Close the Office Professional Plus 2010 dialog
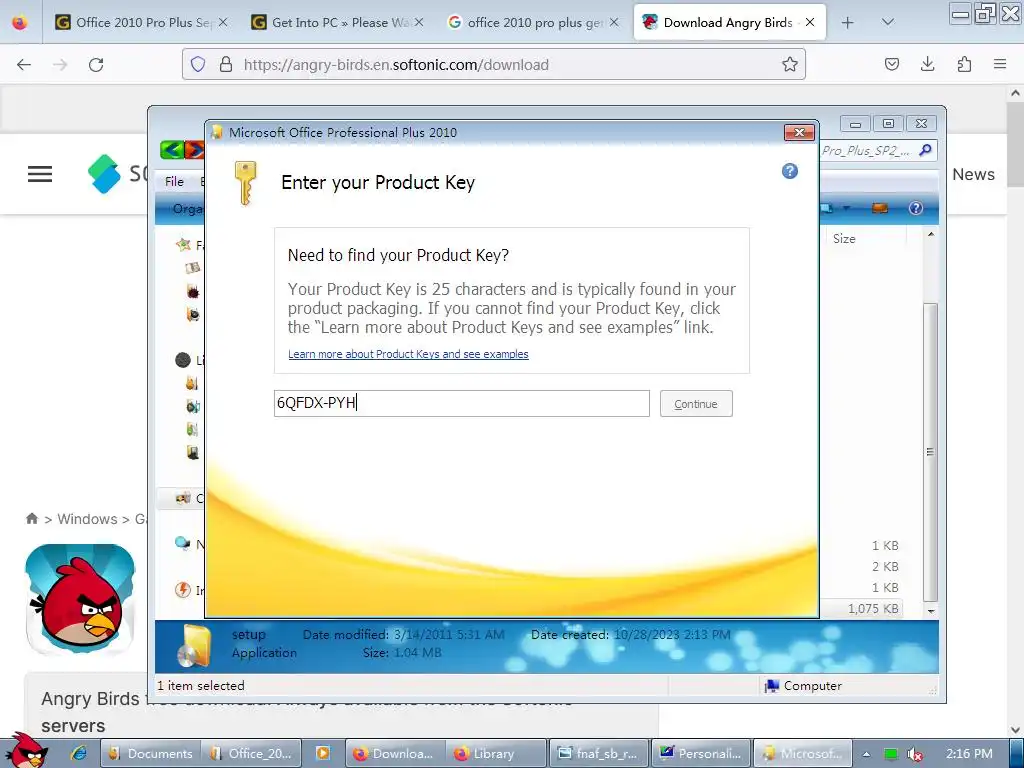The image size is (1024, 768). tap(799, 133)
